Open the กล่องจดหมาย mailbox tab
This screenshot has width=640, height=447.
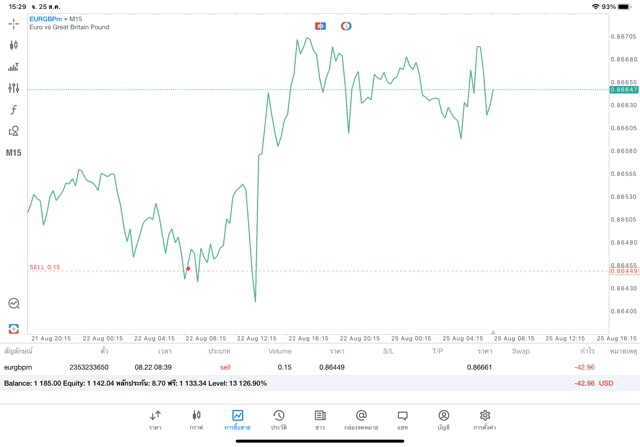361,419
